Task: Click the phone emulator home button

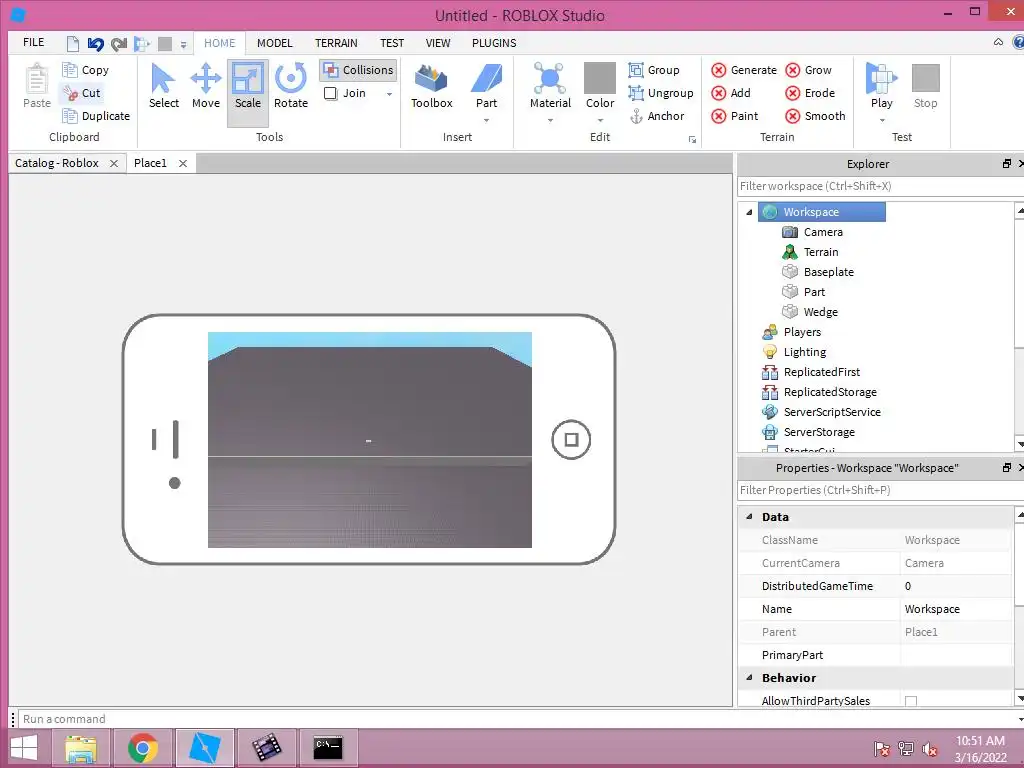Action: 571,440
